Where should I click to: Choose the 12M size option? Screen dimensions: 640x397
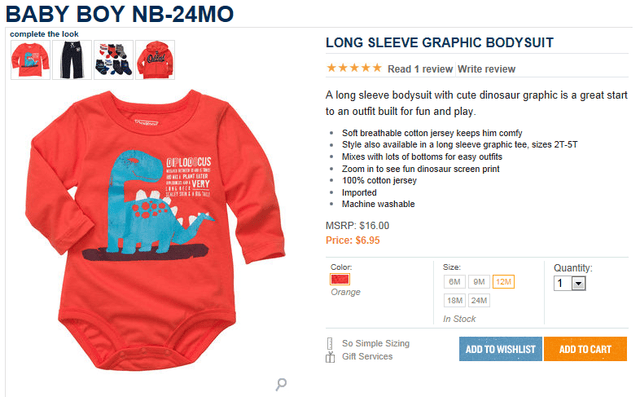pyautogui.click(x=504, y=282)
